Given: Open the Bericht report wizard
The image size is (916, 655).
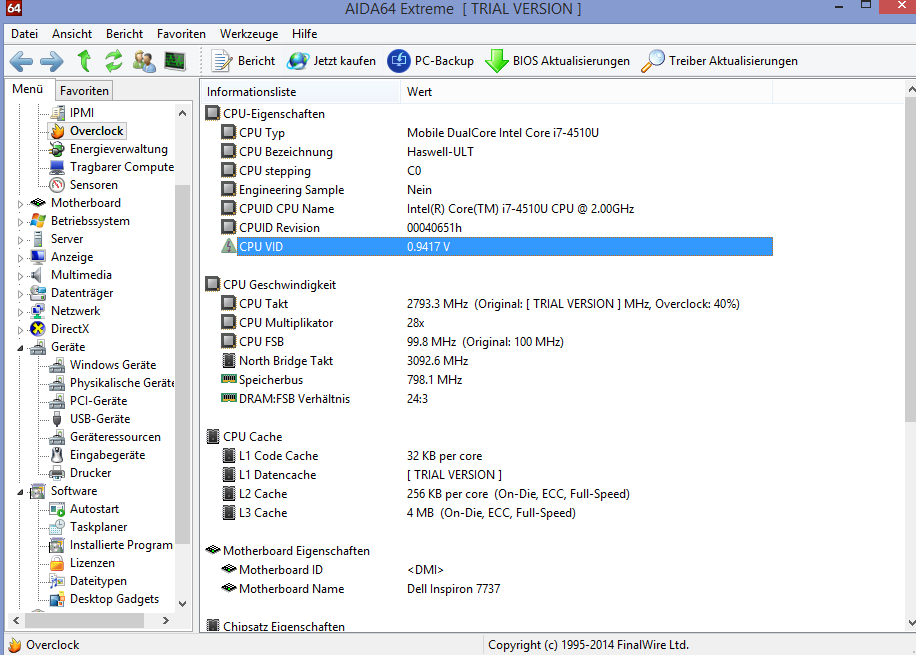Looking at the screenshot, I should click(x=244, y=61).
